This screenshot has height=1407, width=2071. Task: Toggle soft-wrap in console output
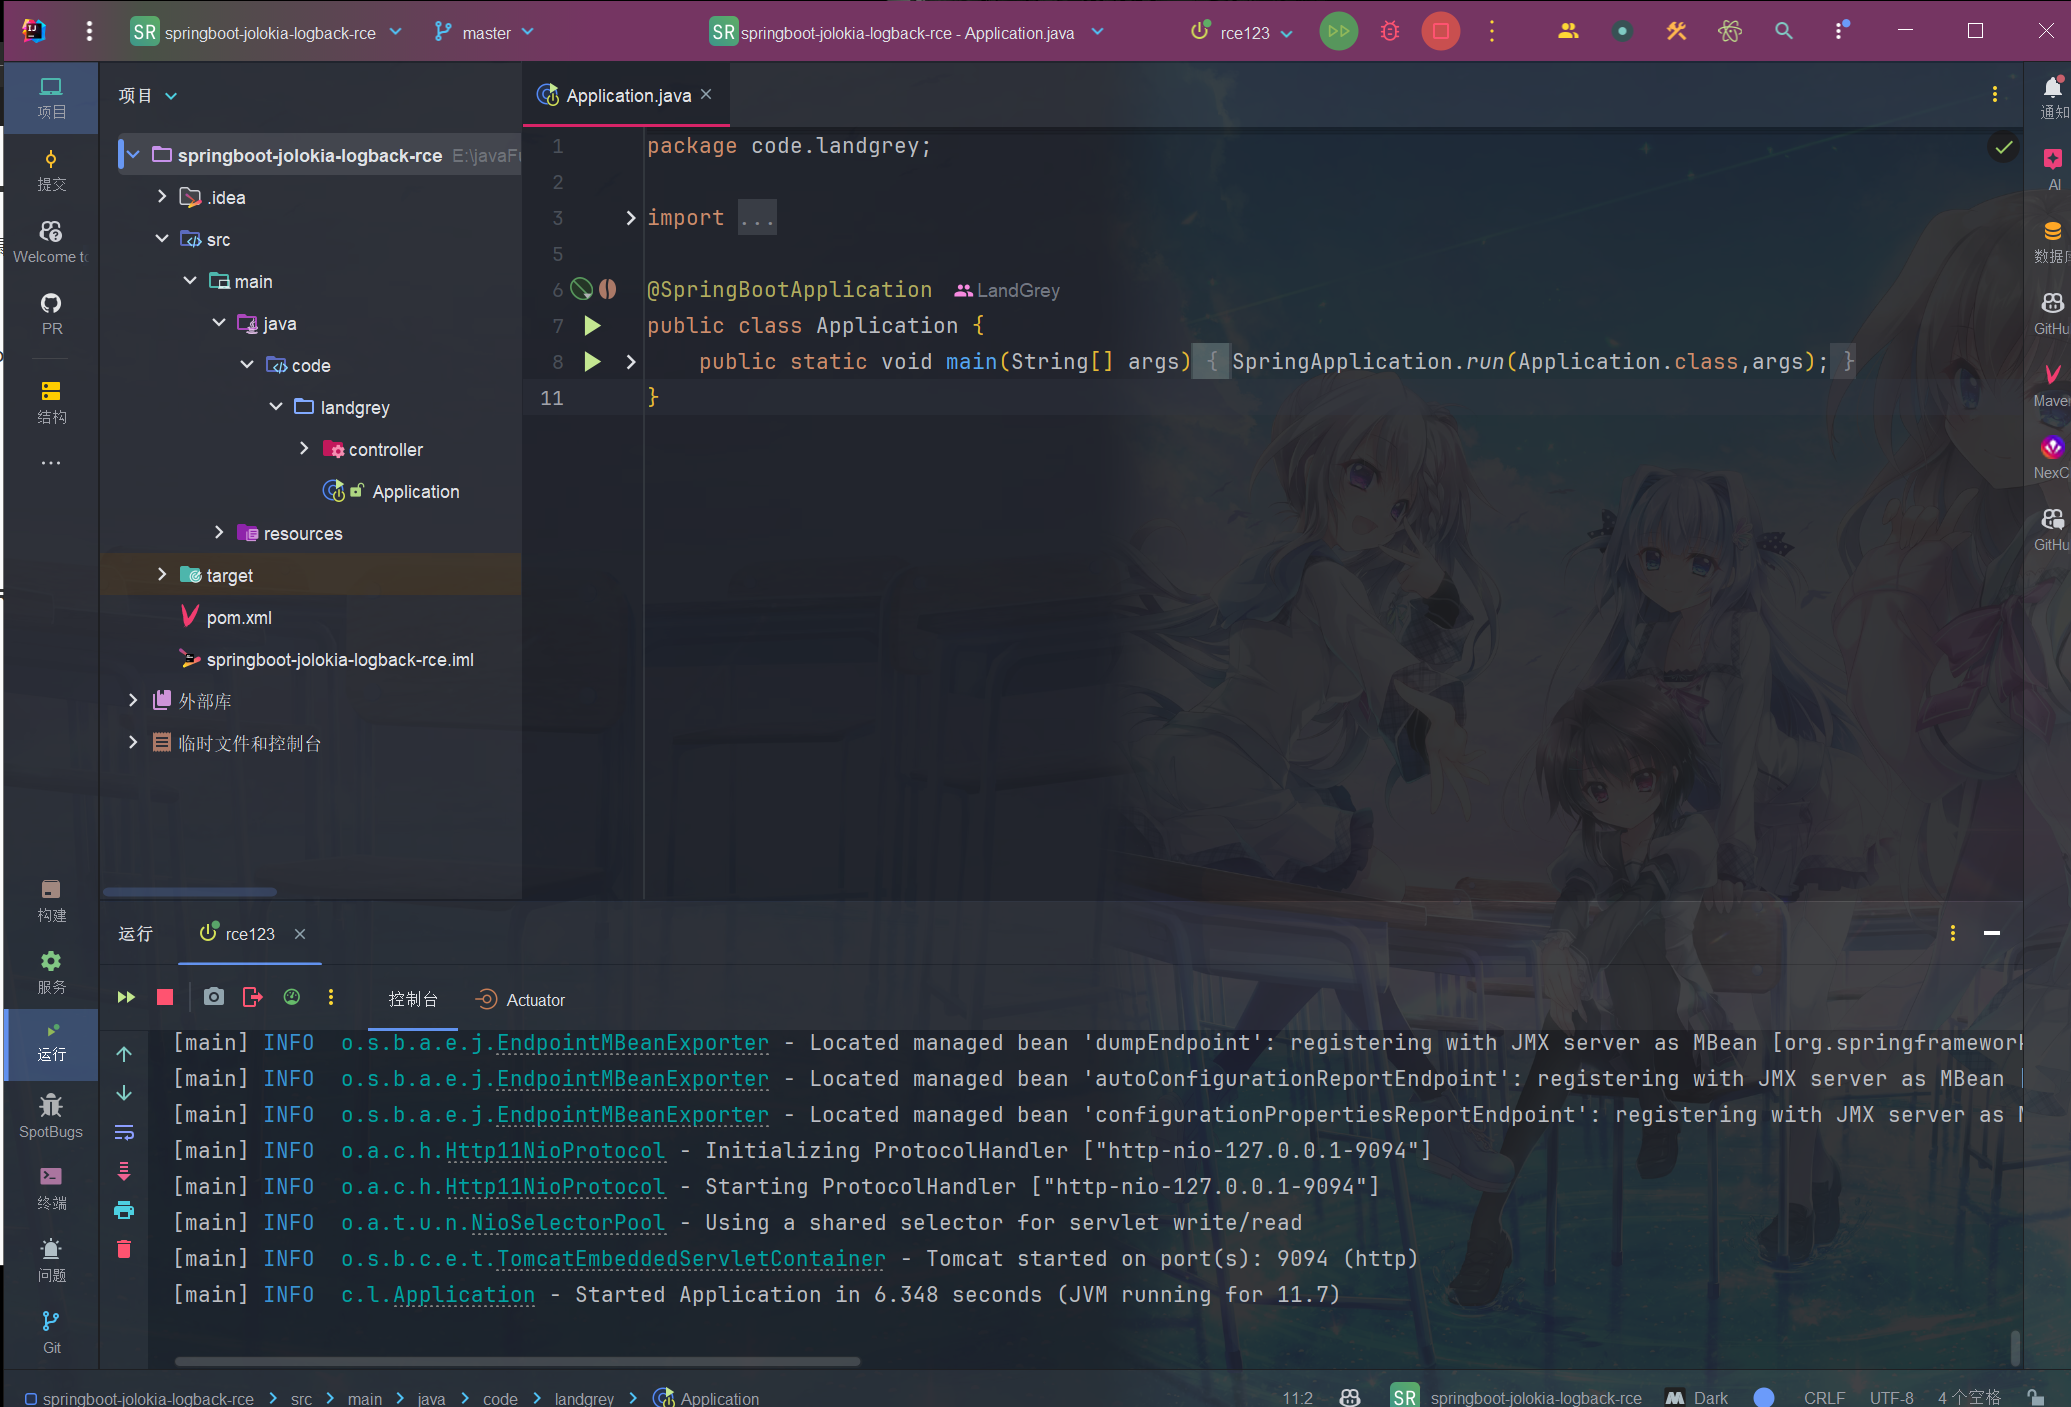124,1132
